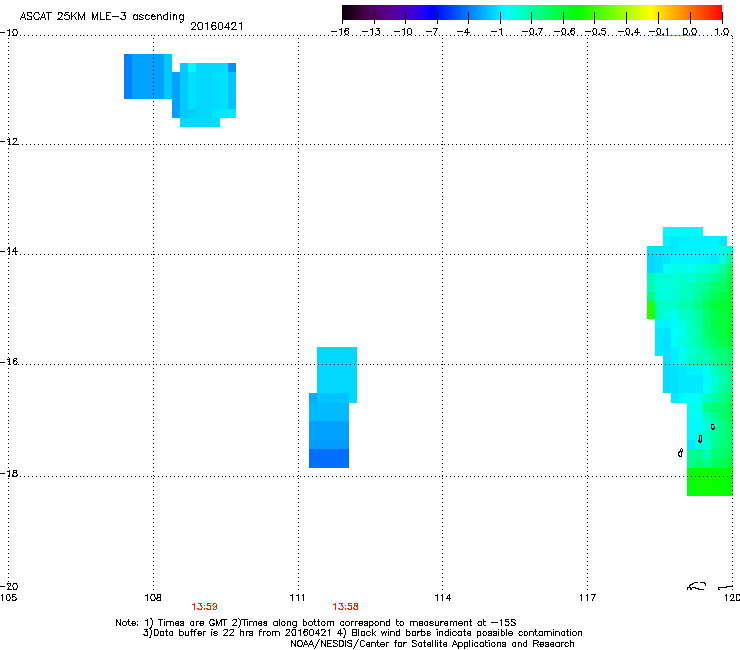Click the green-cyan data swath near longitude 120
740x650 pixels.
coord(690,362)
